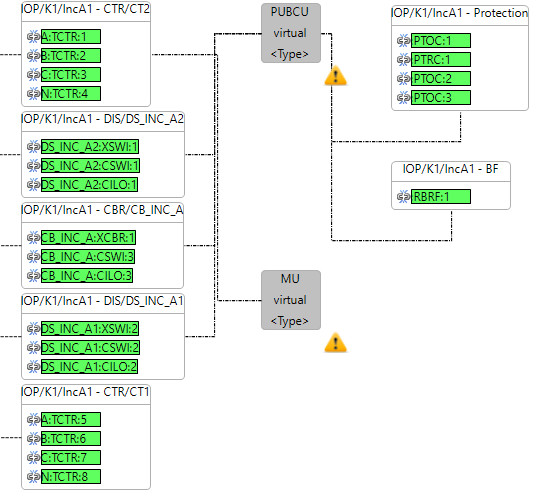Click link icon beside A:TCTR:1
The width and height of the screenshot is (538, 501).
tap(33, 36)
